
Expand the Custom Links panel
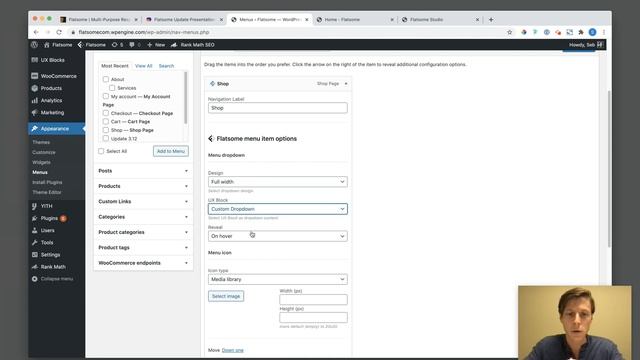pos(143,202)
